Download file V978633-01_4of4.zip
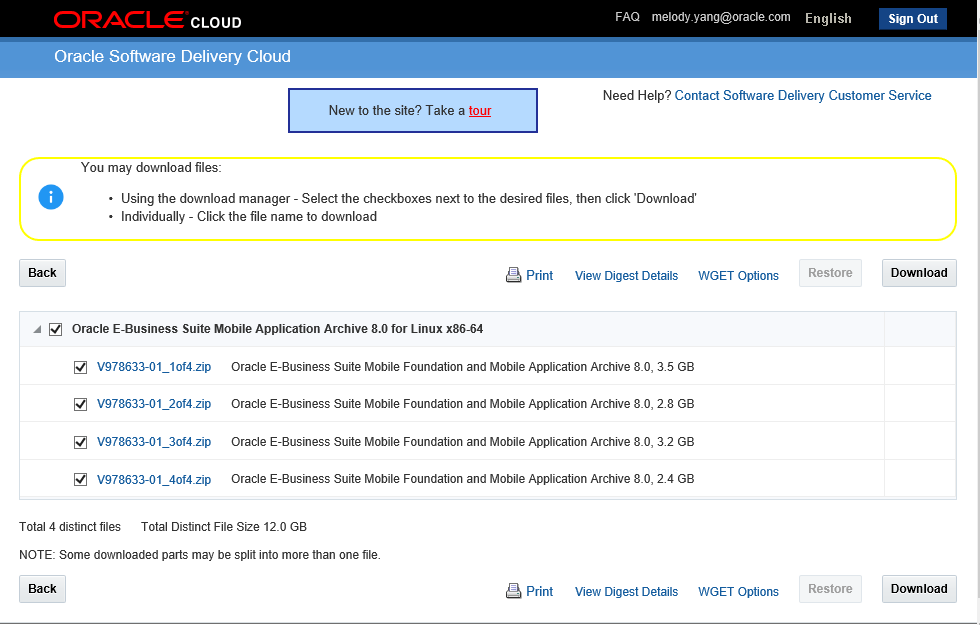980x625 pixels. point(154,479)
